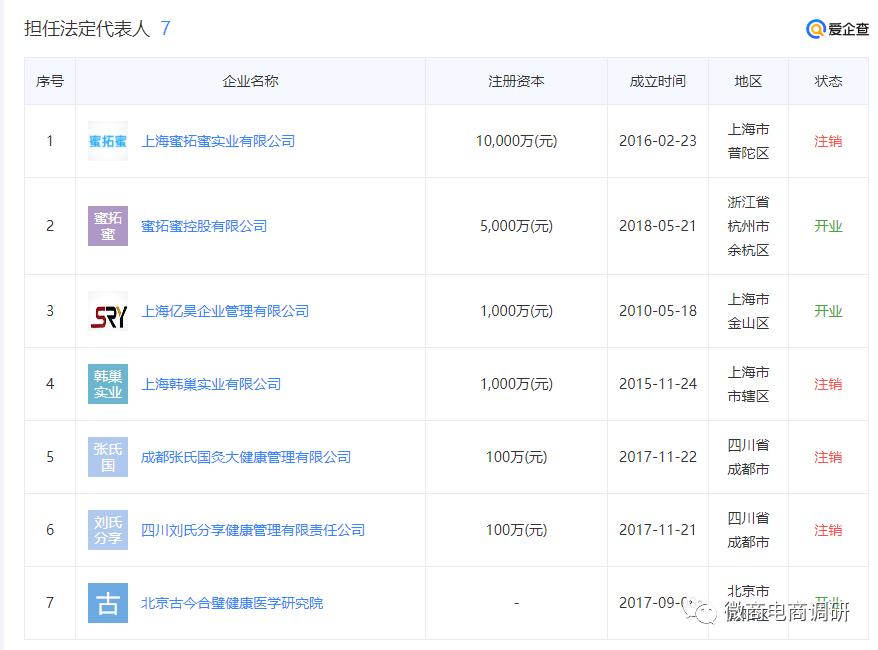The height and width of the screenshot is (650, 878).
Task: Click 100万(元) in the 四川刘氏分享 row
Action: (x=516, y=530)
